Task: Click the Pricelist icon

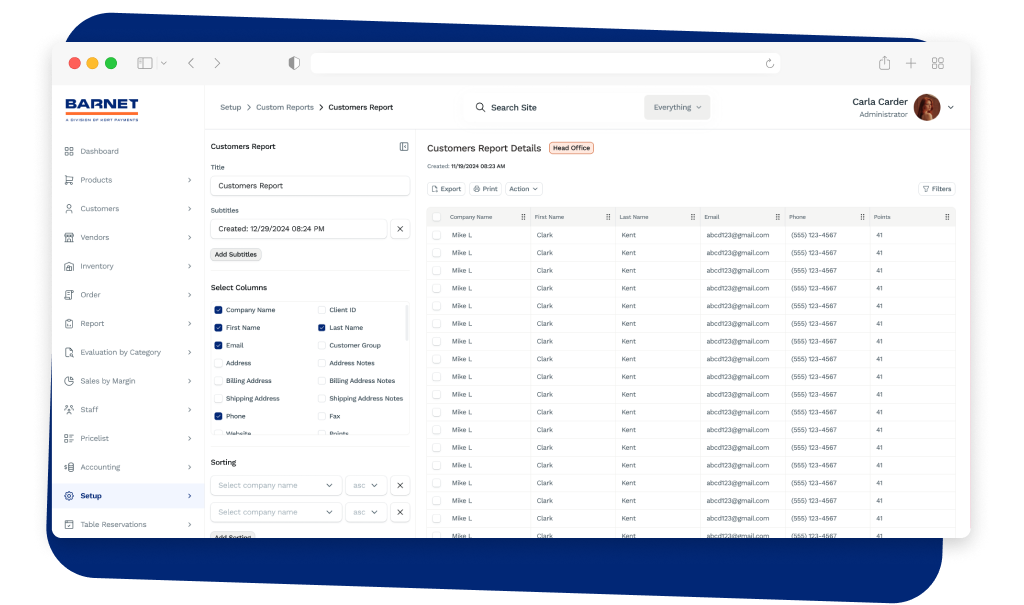Action: tap(69, 439)
